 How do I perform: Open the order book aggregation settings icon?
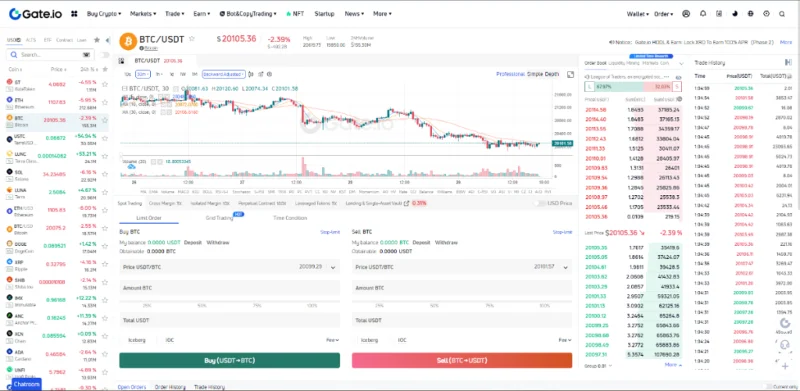679,99
